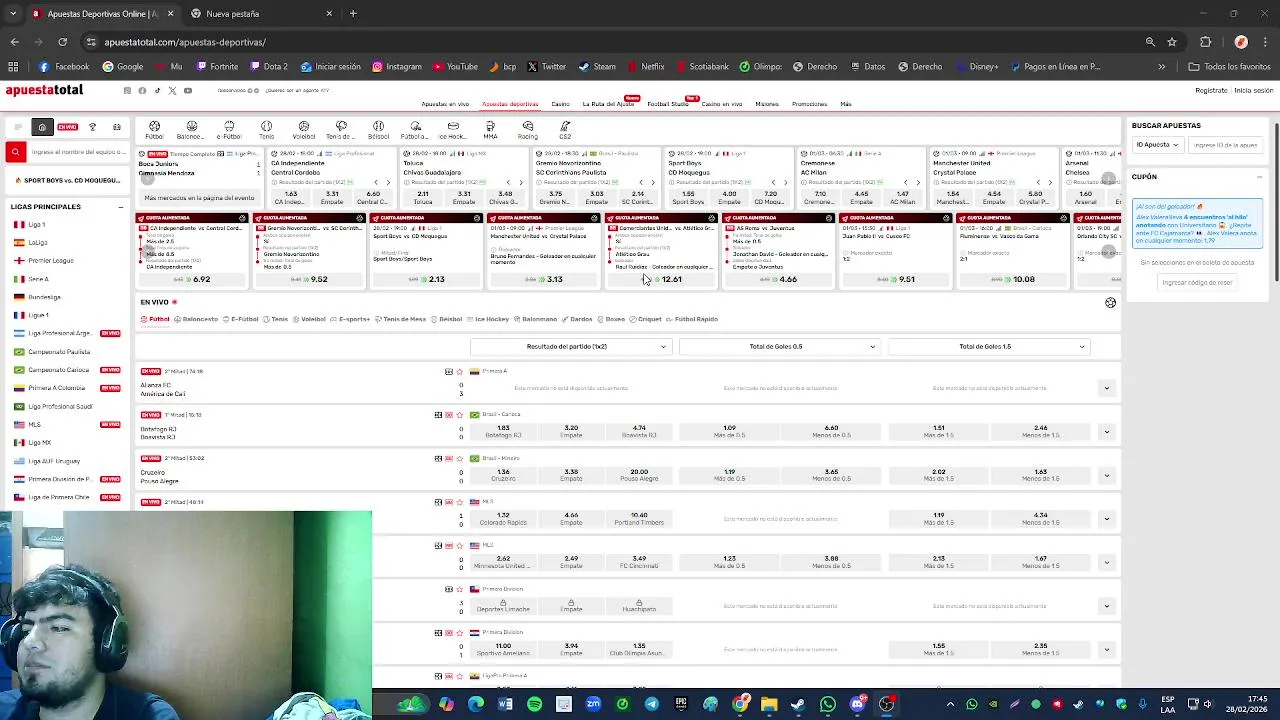
Task: Switch to the Baloncesto live tab
Action: tap(197, 319)
